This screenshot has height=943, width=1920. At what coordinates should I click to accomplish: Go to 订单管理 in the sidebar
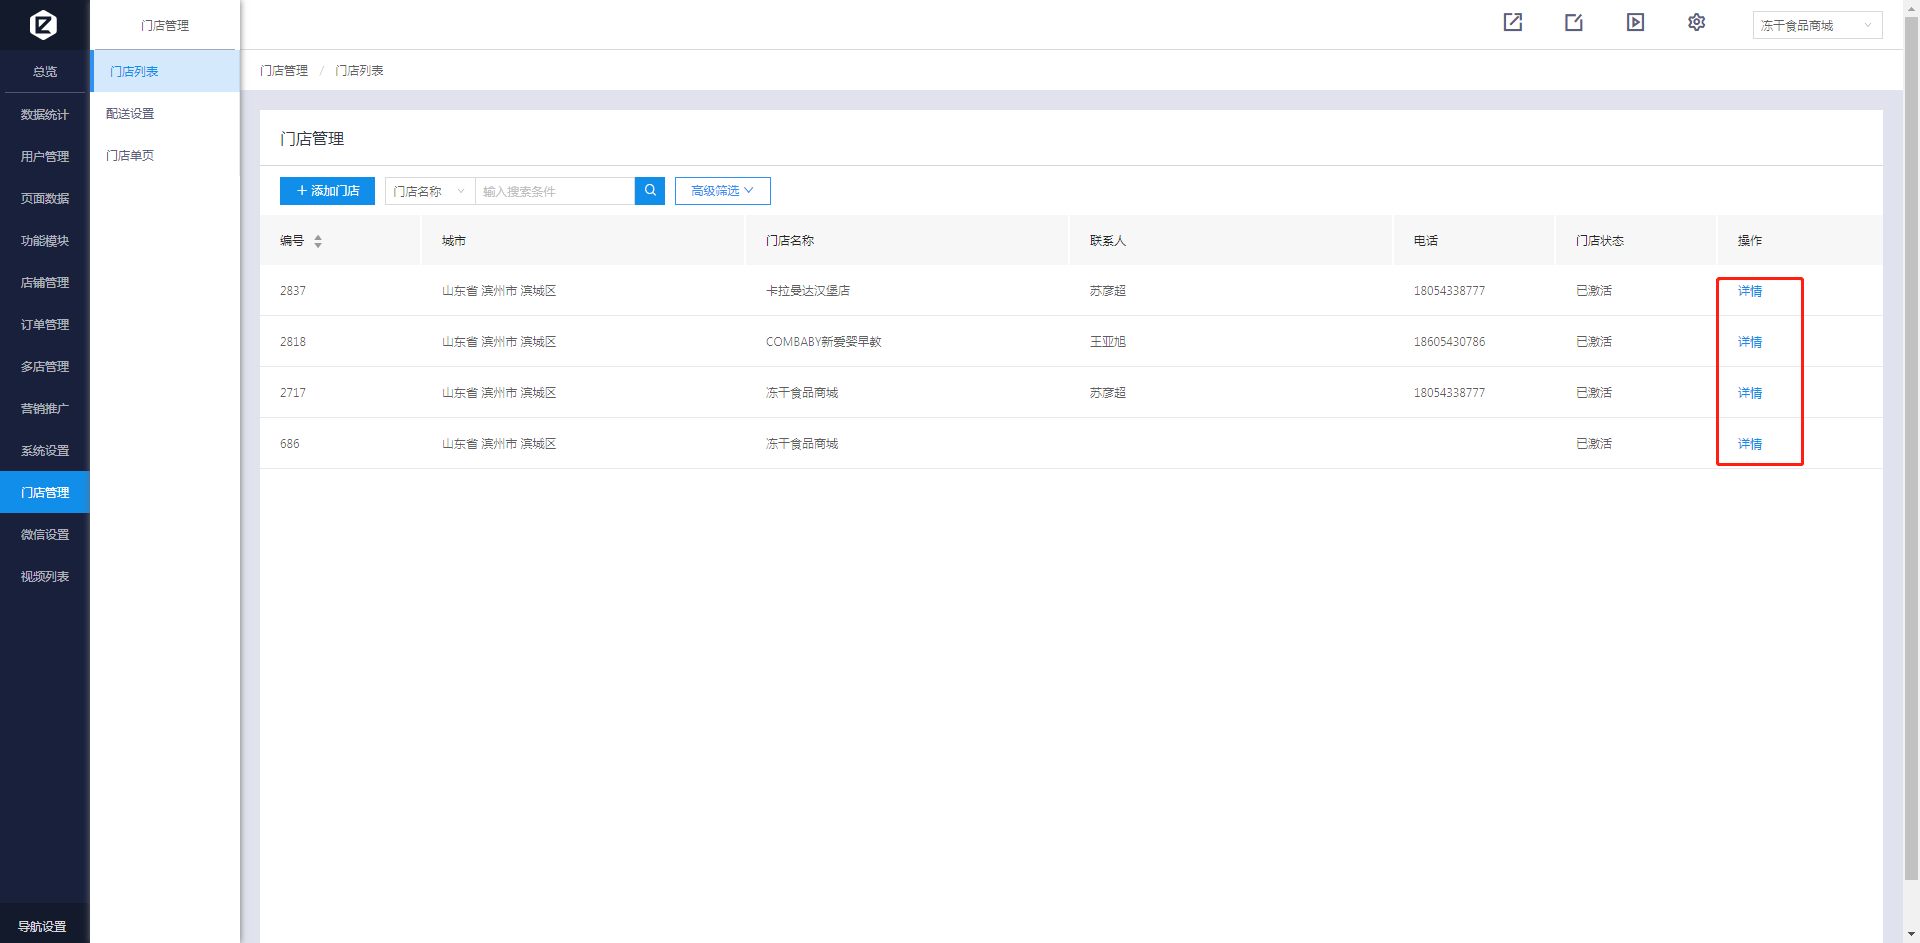(45, 325)
